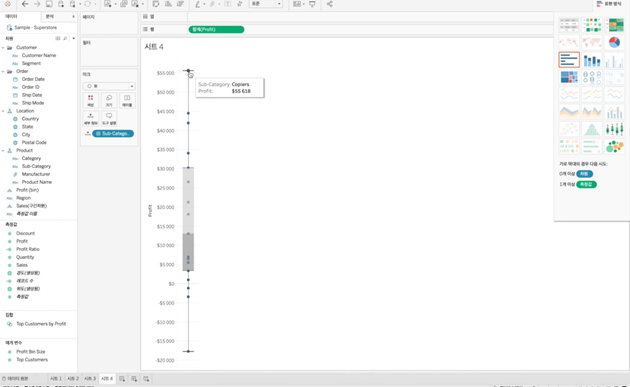
Task: Click the undo back arrow in toolbar
Action: 25,4
